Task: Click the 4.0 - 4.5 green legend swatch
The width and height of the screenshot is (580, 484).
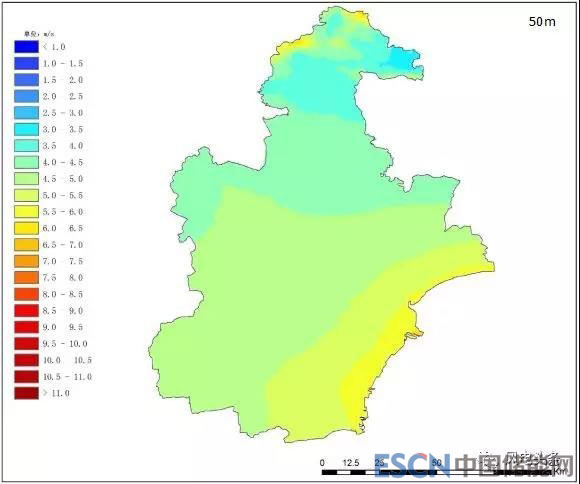Action: 26,162
